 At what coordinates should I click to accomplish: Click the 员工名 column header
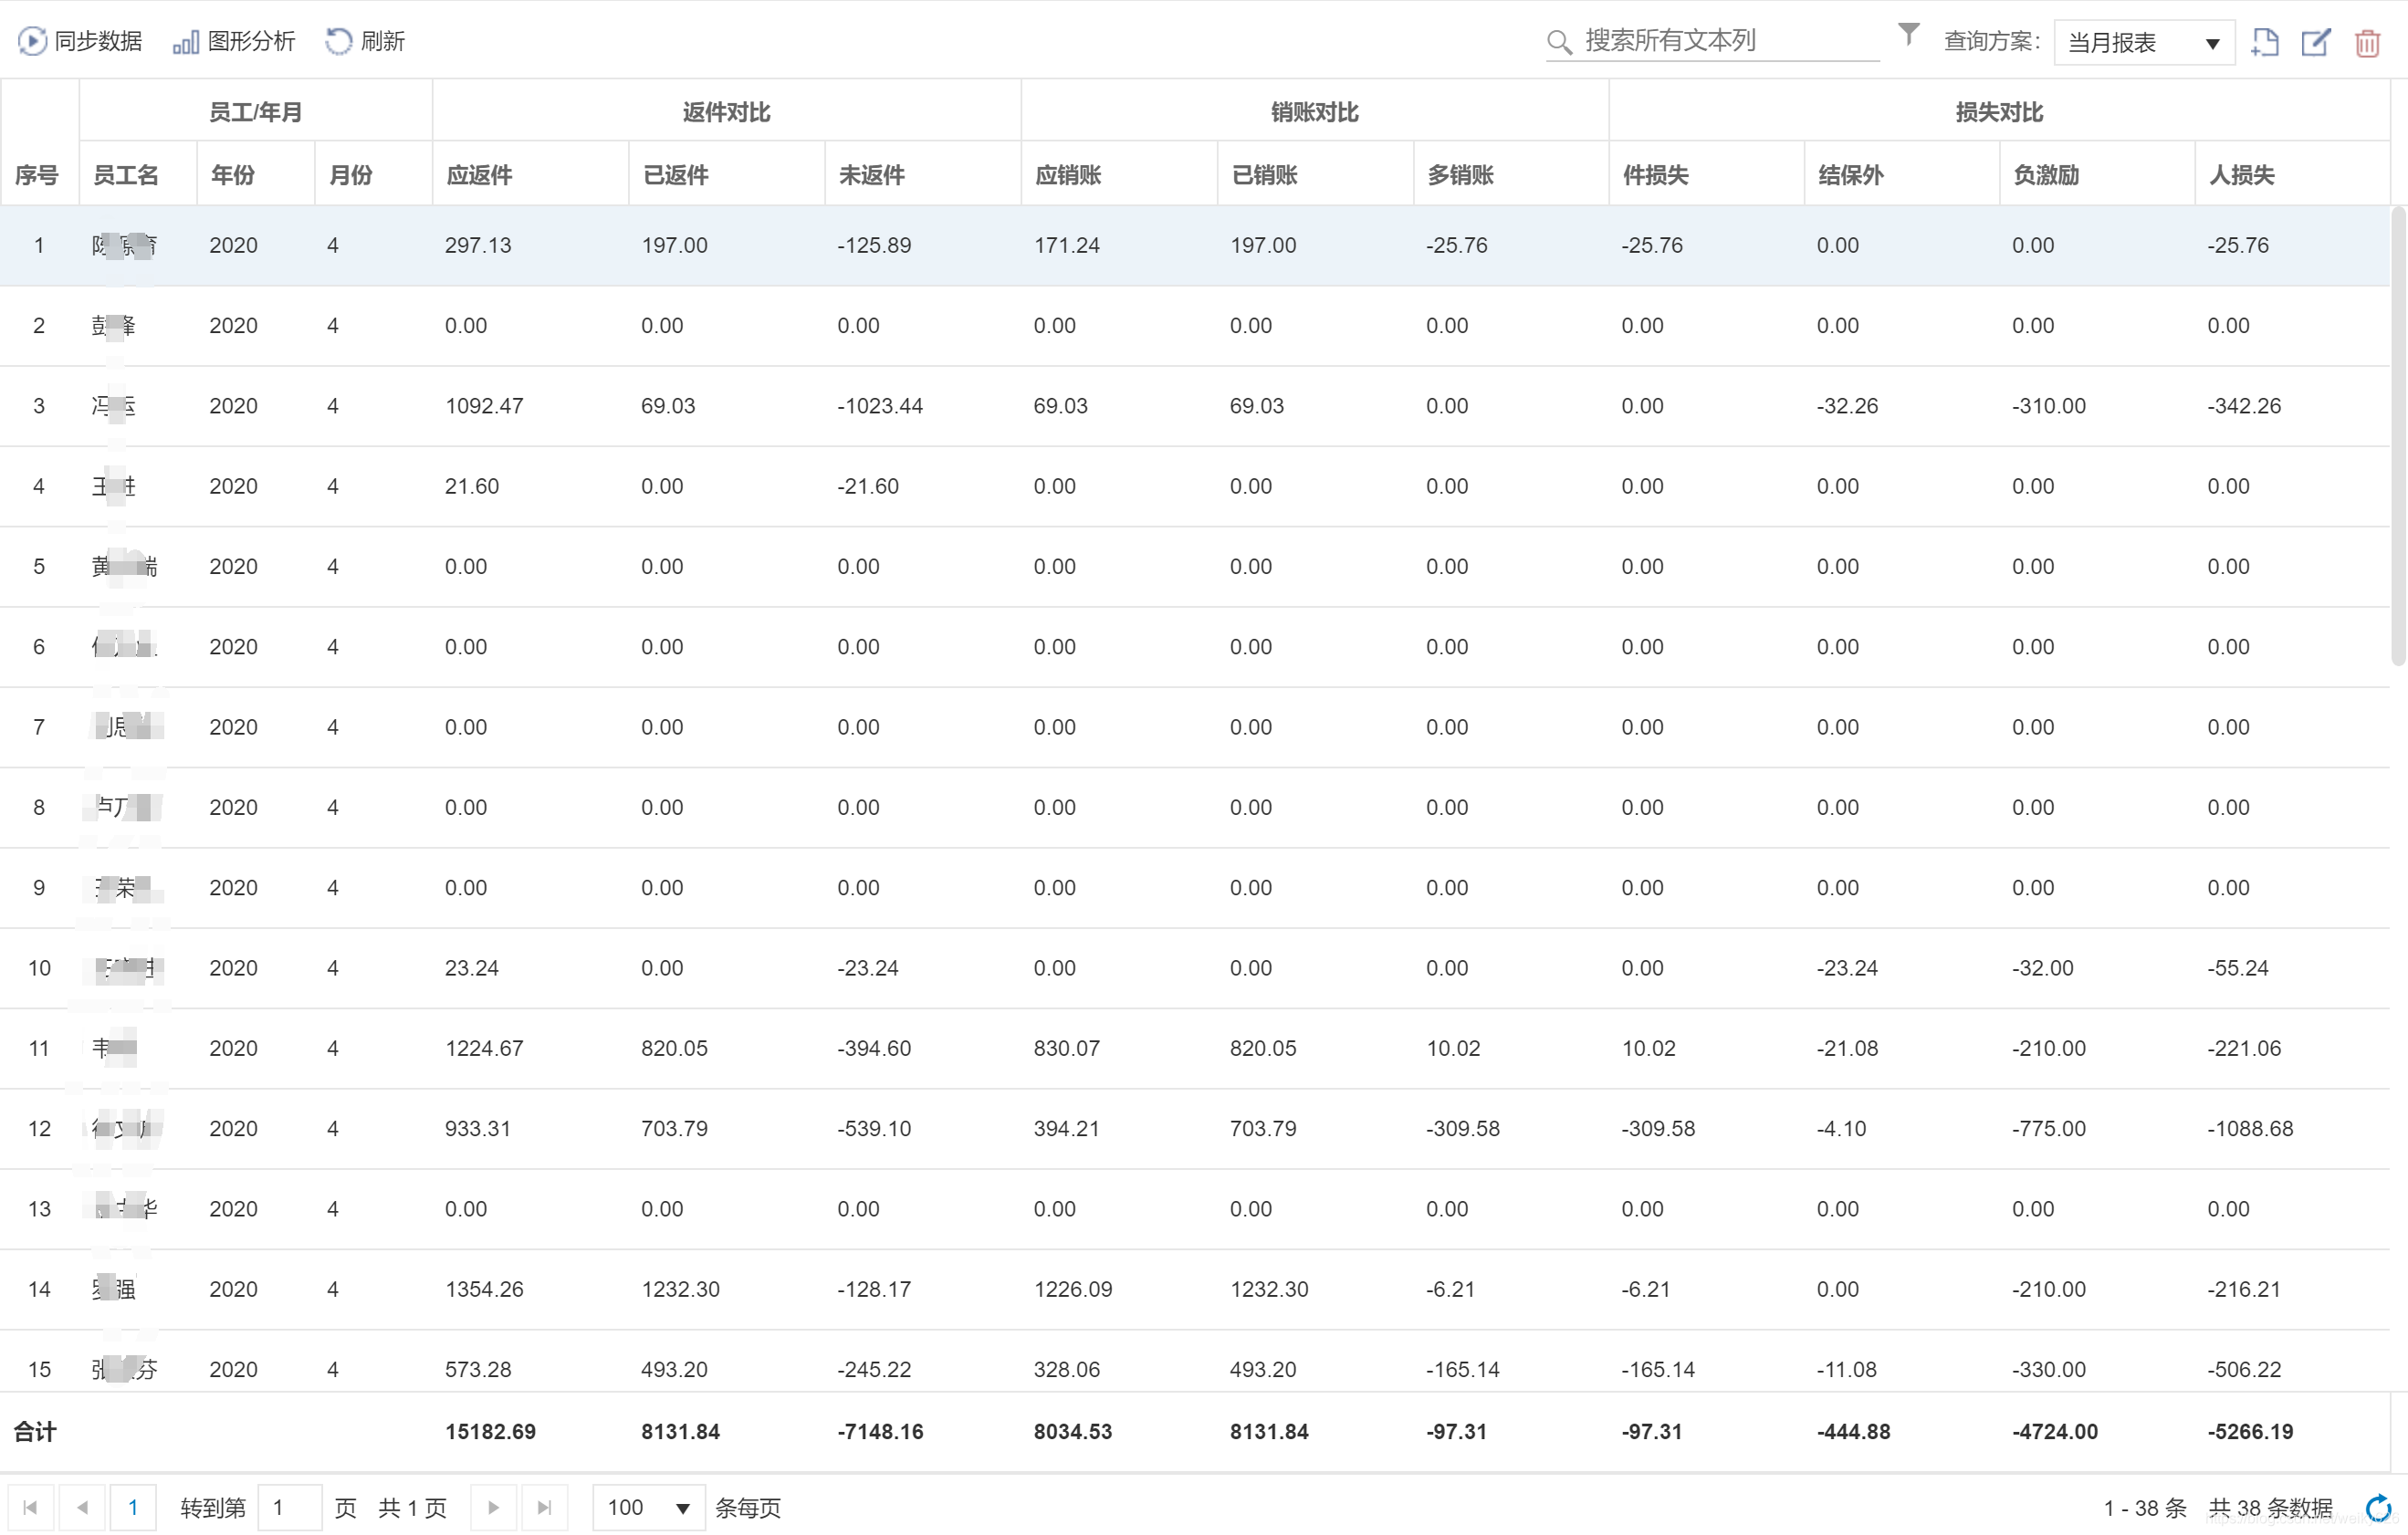pos(126,175)
